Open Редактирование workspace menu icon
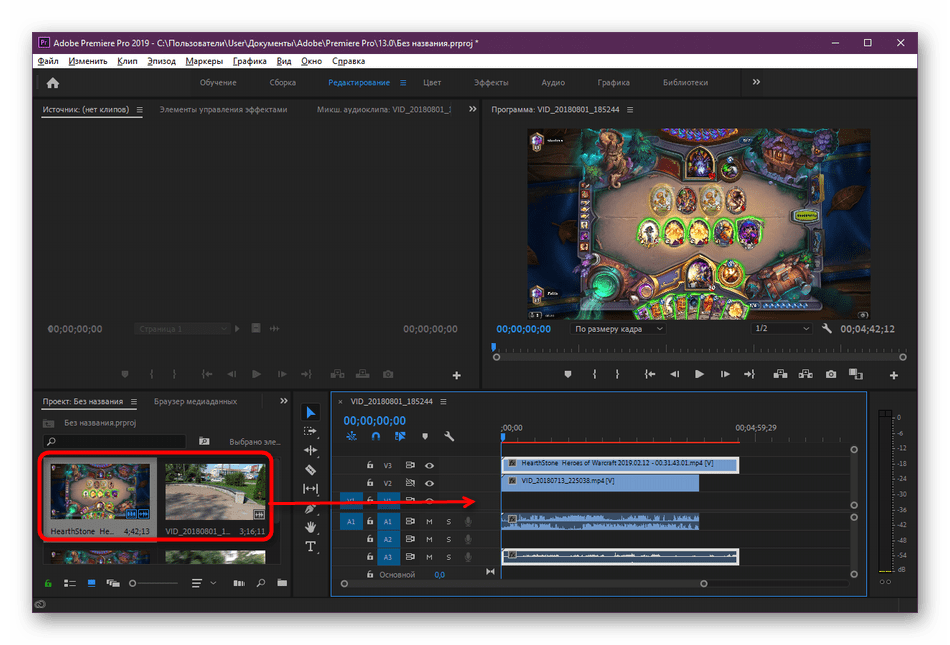Viewport: 950px width, 645px height. (x=403, y=82)
